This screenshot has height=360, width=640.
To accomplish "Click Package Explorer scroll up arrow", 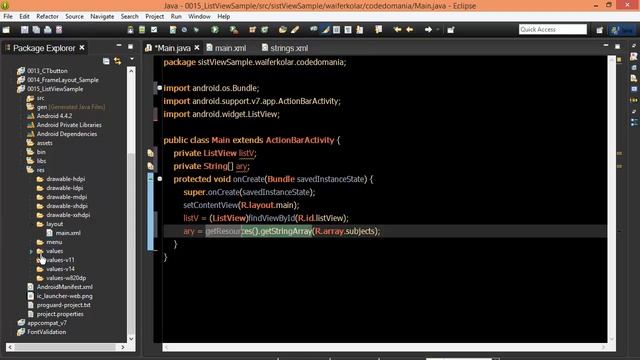I will pyautogui.click(x=131, y=71).
